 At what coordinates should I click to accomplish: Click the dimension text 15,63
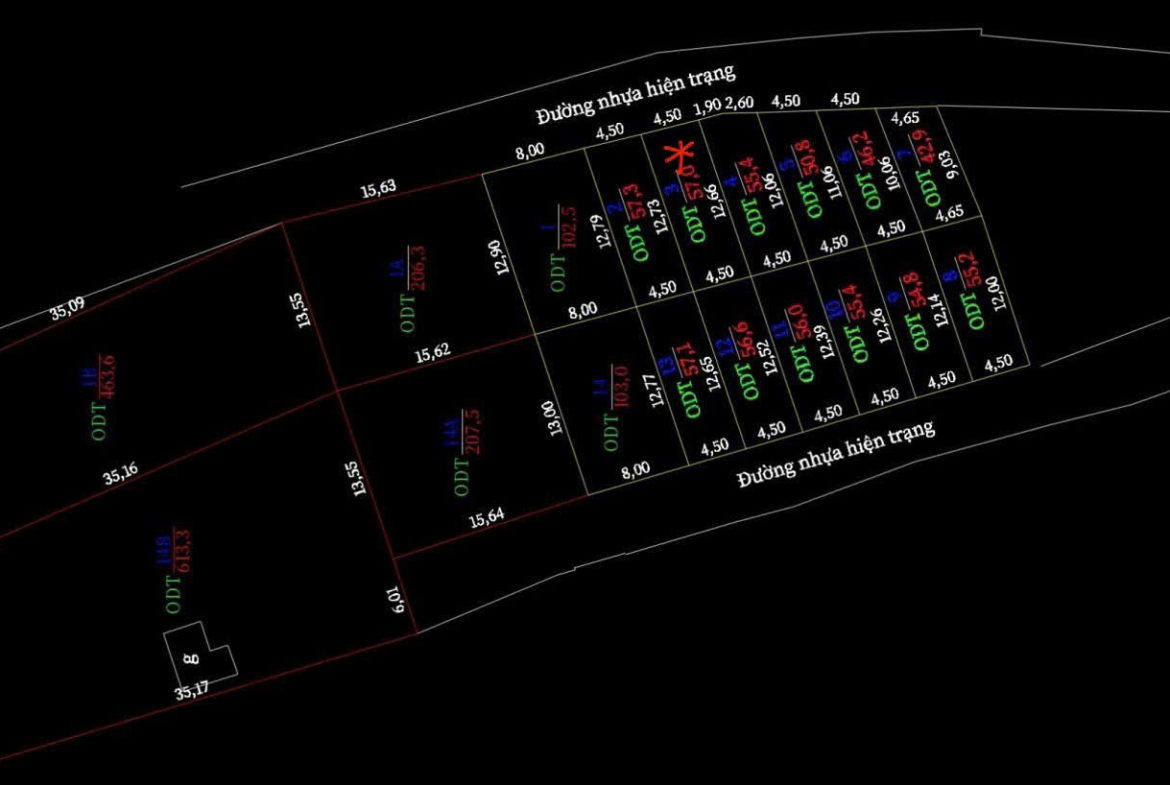378,189
